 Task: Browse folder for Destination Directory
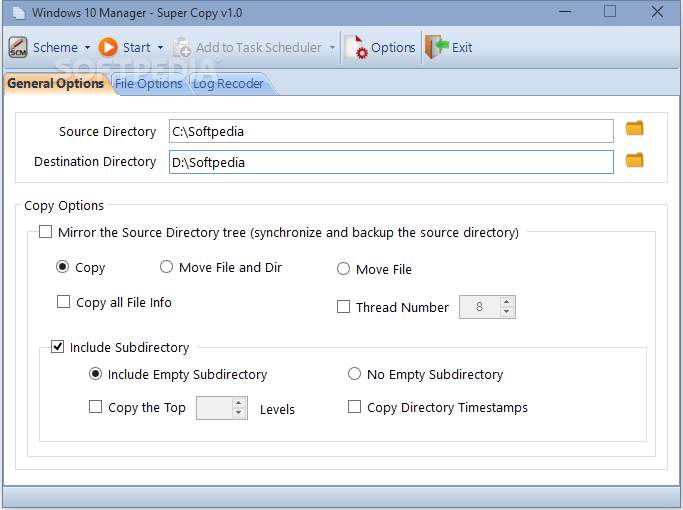coord(634,160)
